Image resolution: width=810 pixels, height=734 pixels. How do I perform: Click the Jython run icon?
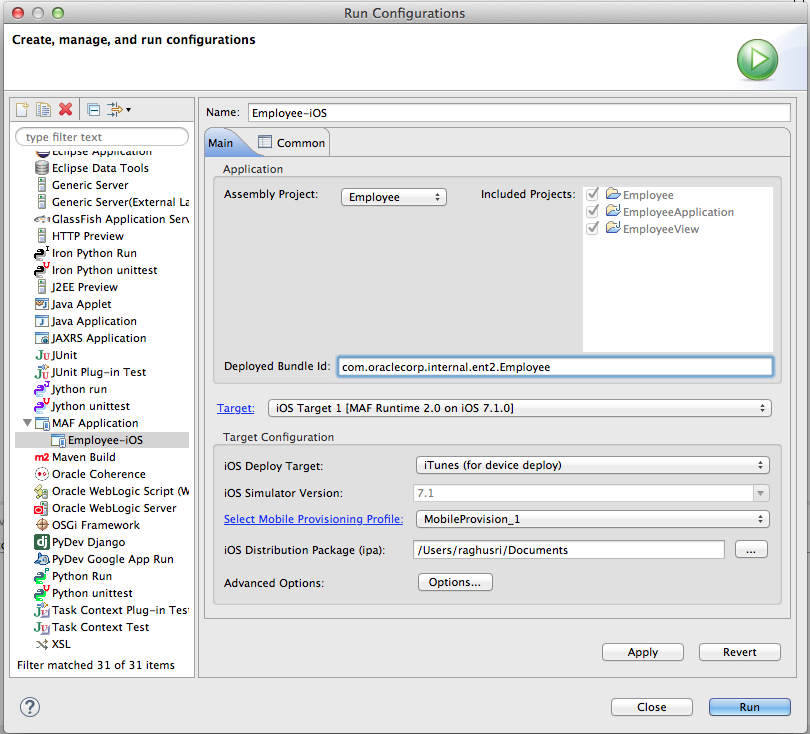(41, 389)
